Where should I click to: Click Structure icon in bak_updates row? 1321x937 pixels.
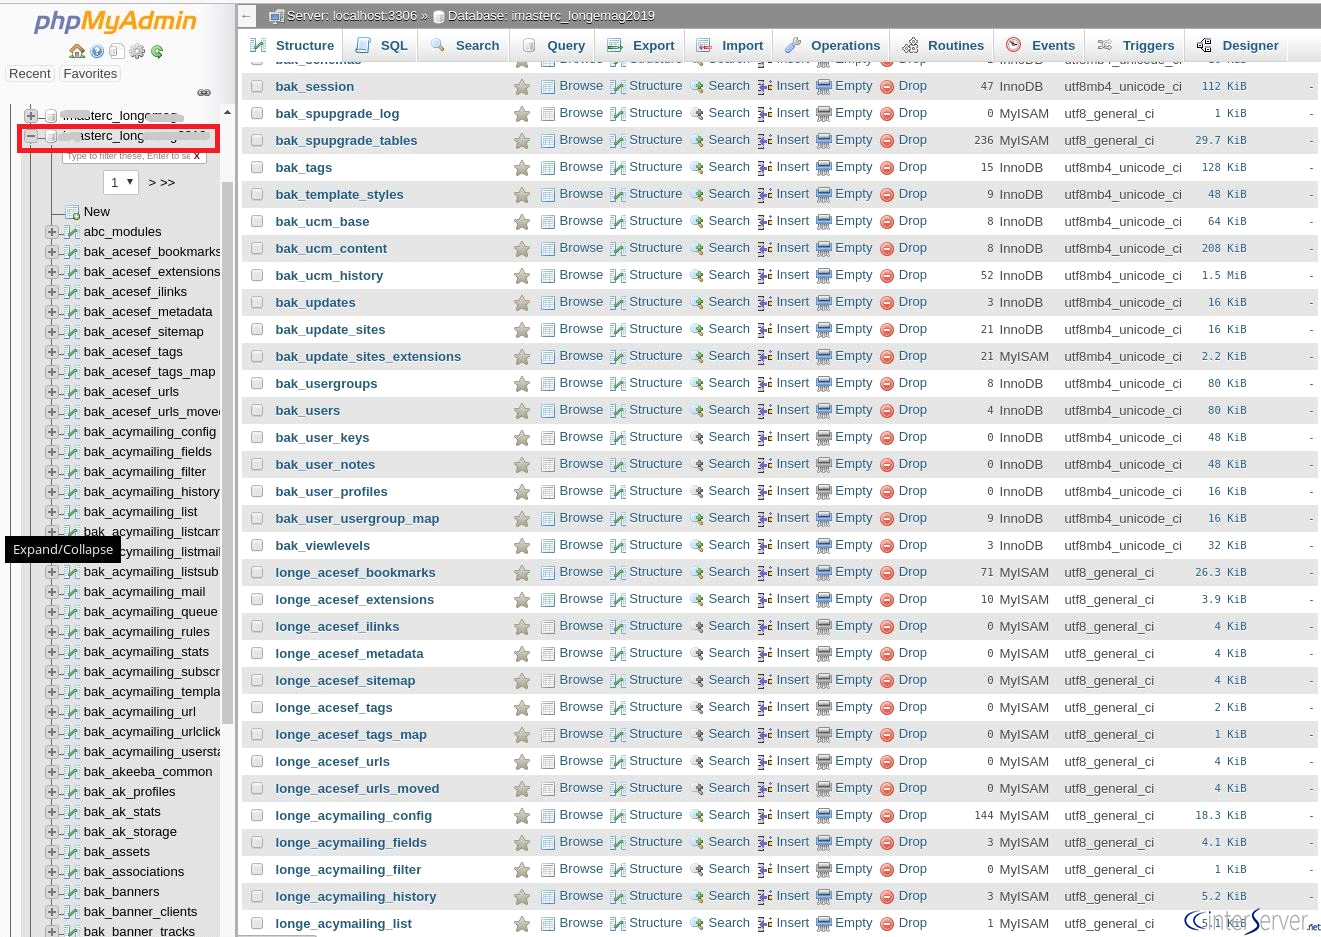(618, 303)
